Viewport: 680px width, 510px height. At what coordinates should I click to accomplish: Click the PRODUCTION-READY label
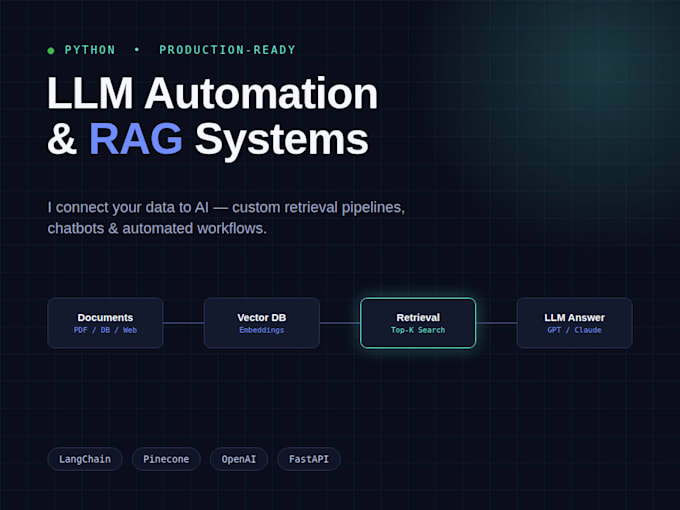click(x=227, y=50)
